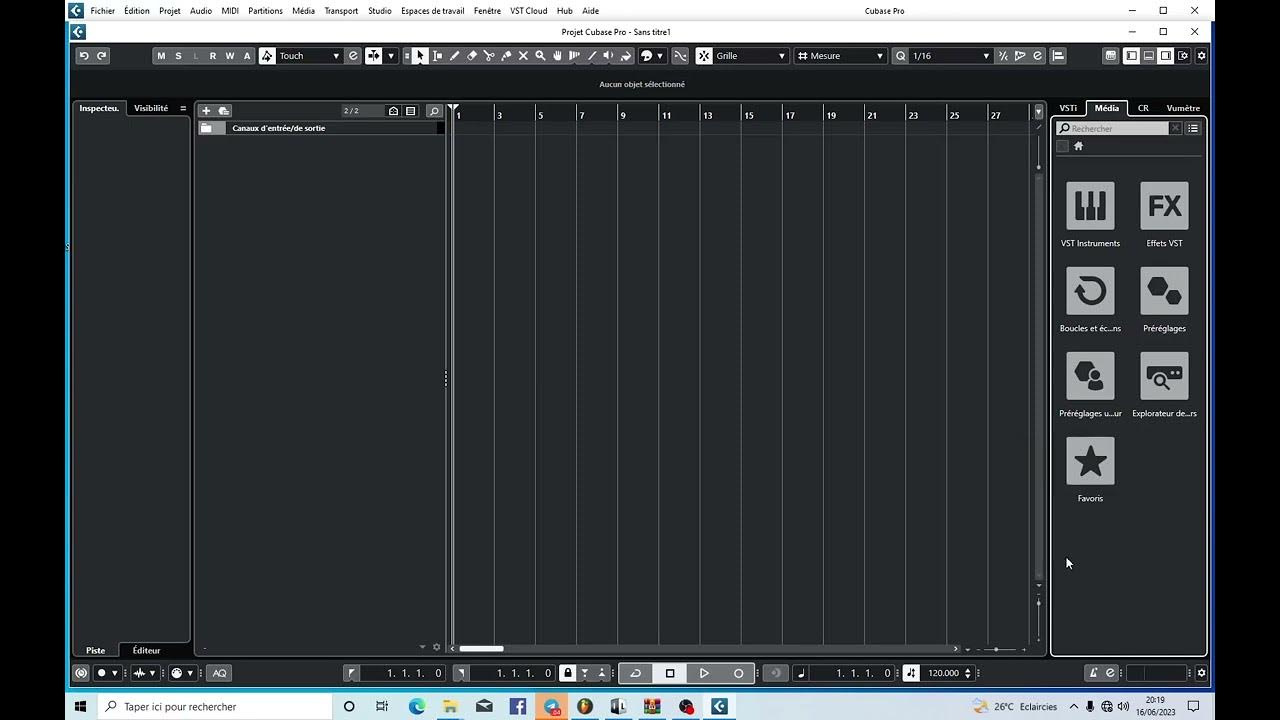Screen dimensions: 1280x720
Task: Click the find tracks magnifier icon
Action: point(434,111)
